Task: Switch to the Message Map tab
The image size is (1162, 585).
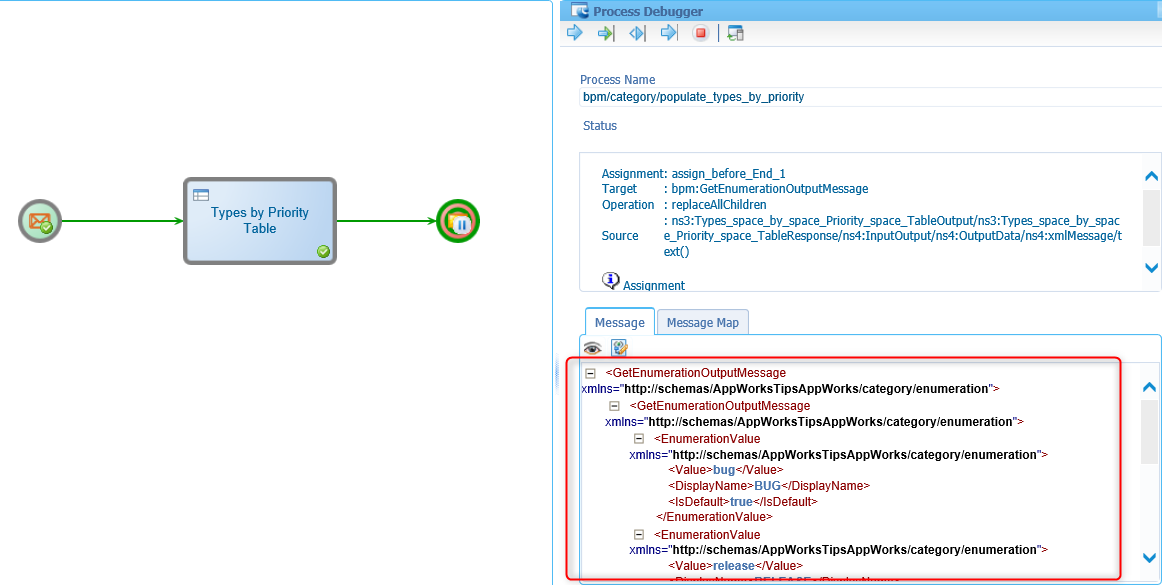Action: click(702, 322)
